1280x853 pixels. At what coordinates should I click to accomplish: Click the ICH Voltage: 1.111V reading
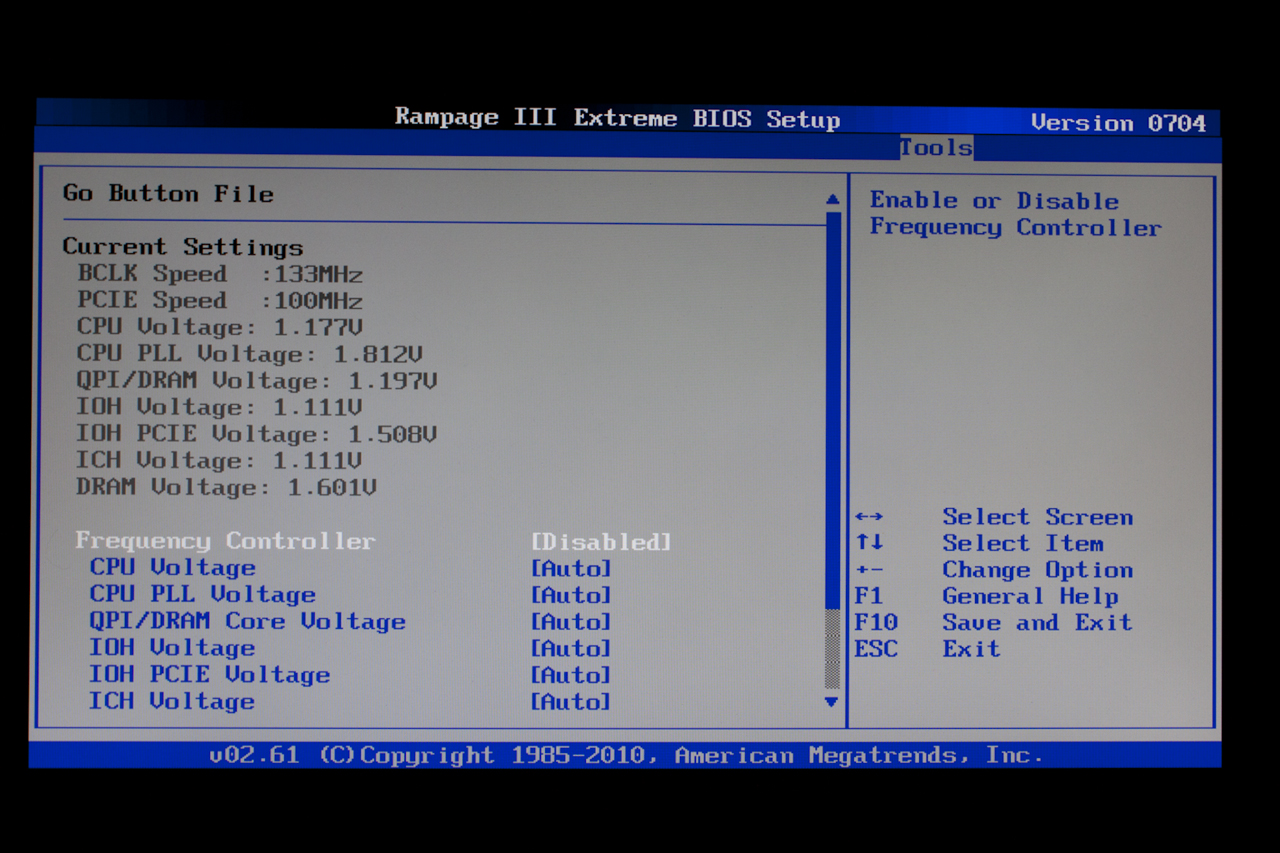(x=220, y=461)
